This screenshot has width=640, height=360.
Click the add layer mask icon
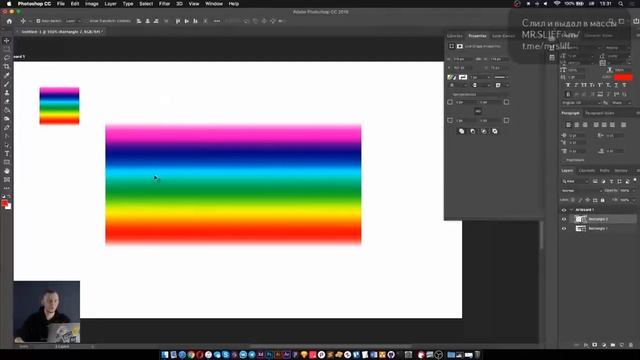[x=595, y=345]
